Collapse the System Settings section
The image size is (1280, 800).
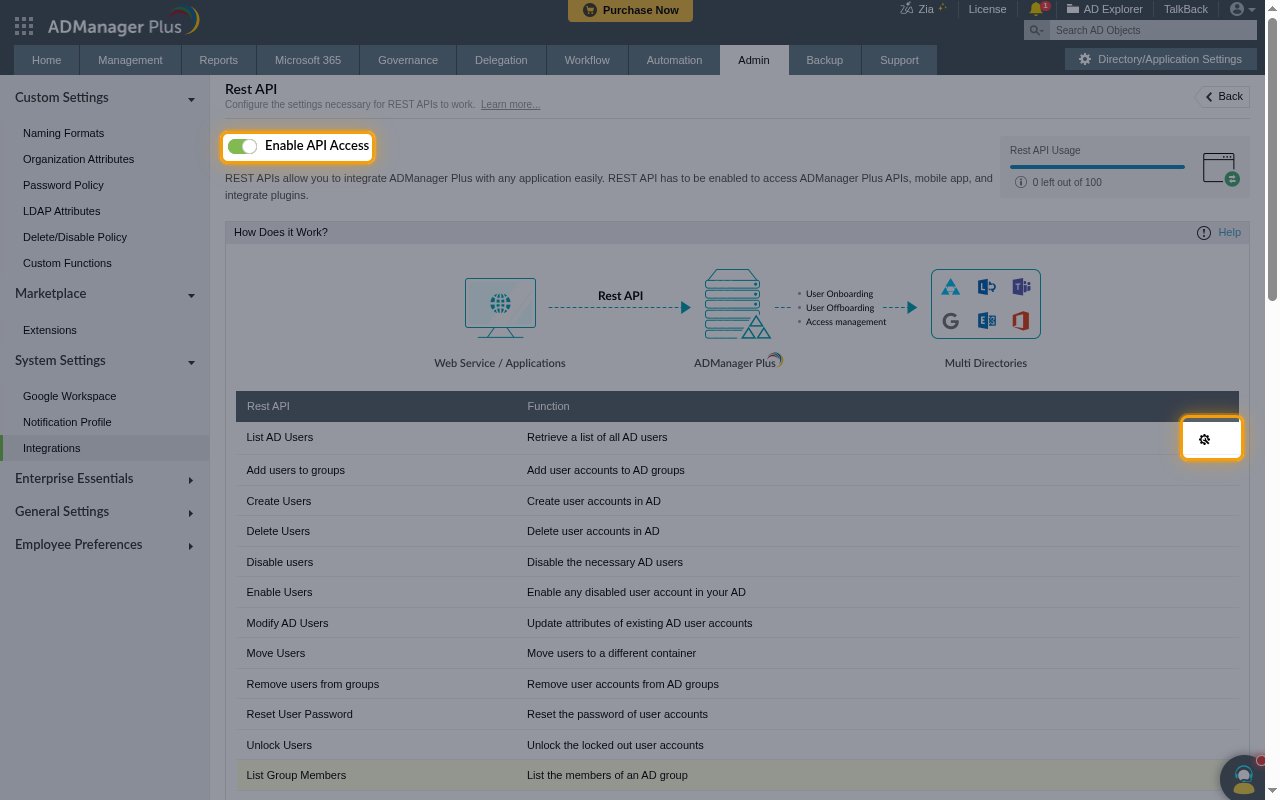[191, 362]
